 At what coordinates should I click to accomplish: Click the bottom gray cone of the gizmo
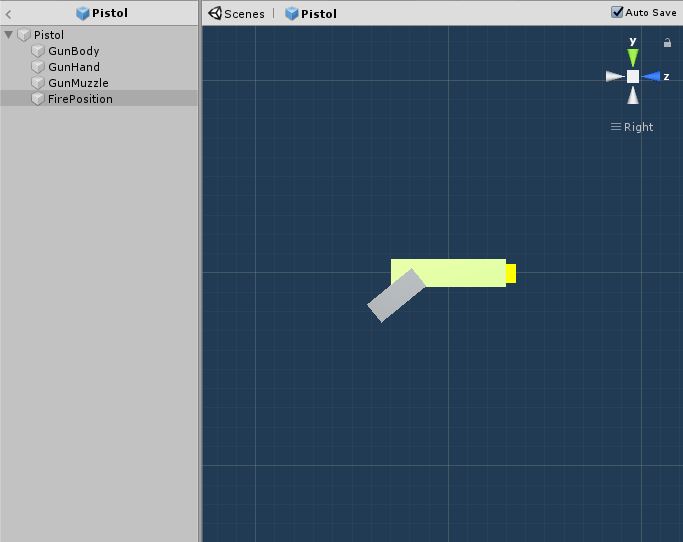point(633,95)
